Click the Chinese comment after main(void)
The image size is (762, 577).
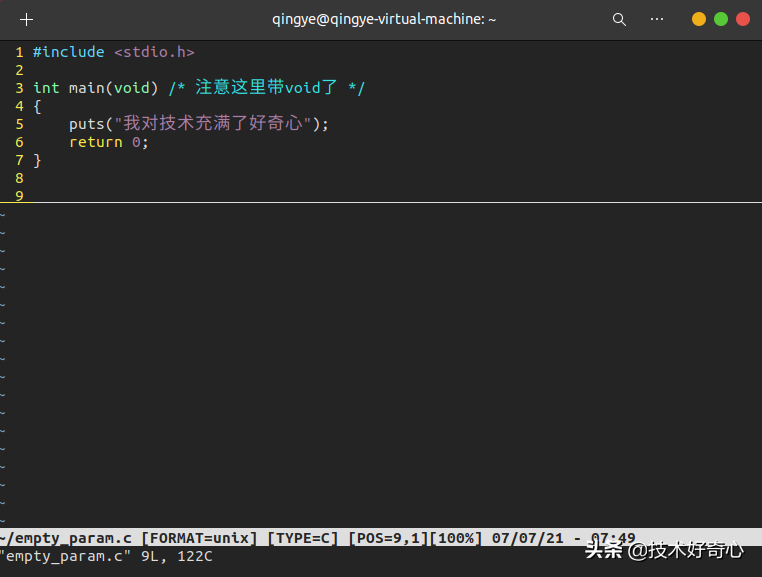click(266, 88)
